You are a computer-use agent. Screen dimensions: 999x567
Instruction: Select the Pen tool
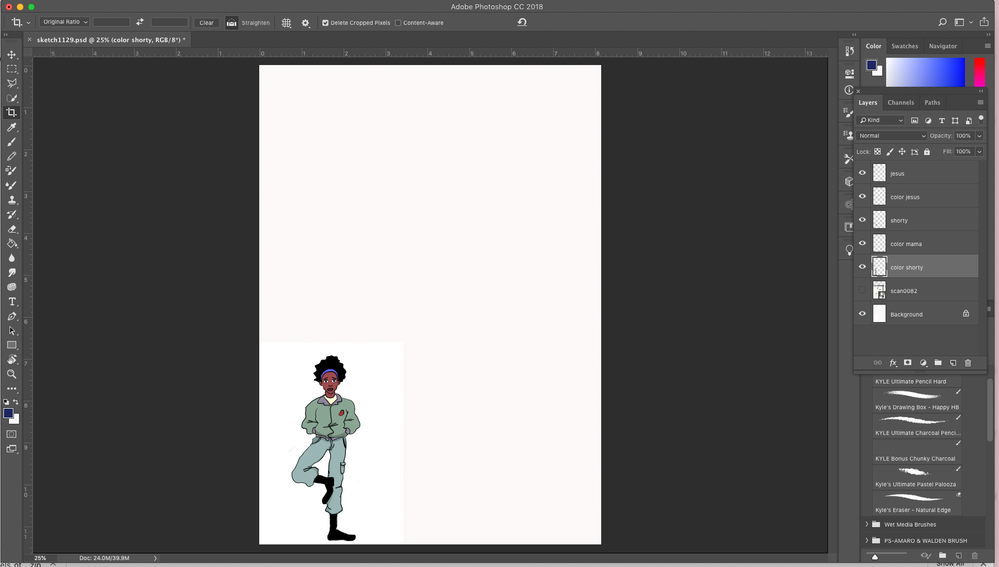coord(11,316)
